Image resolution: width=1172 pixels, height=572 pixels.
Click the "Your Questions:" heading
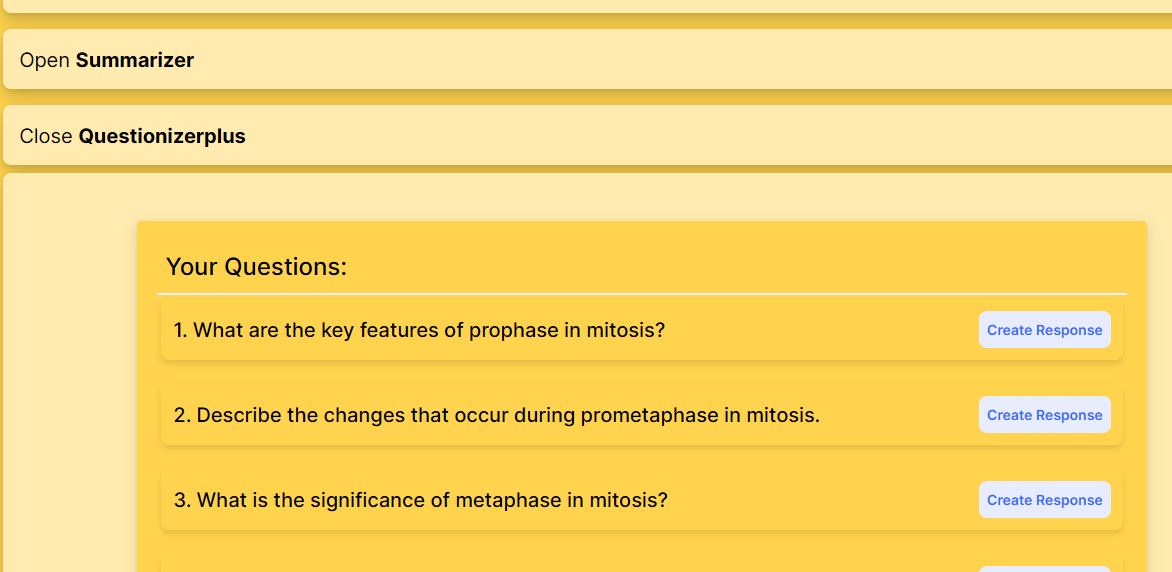click(x=256, y=267)
